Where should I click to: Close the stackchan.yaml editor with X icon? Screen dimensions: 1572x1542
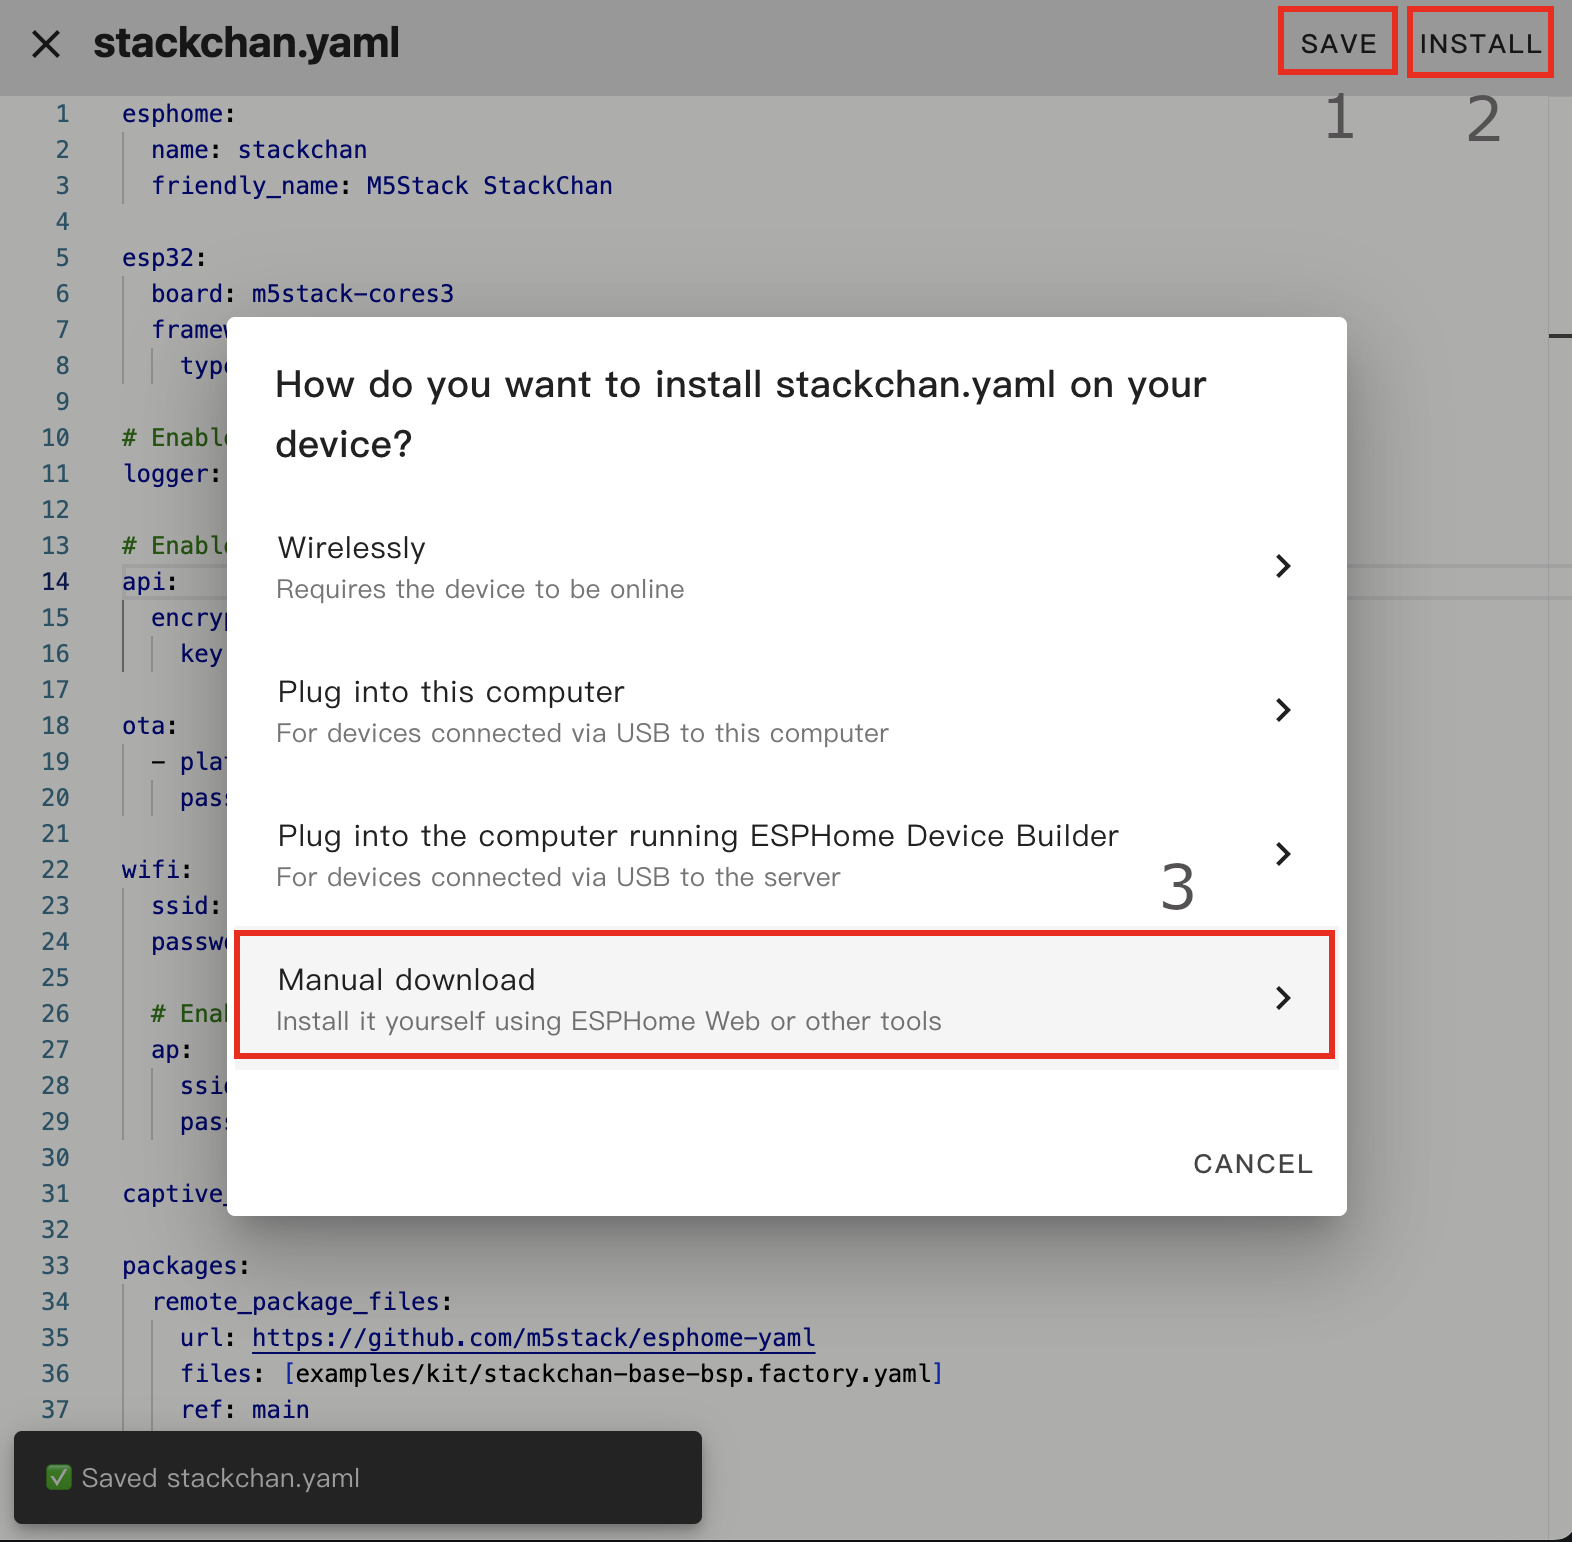[46, 44]
